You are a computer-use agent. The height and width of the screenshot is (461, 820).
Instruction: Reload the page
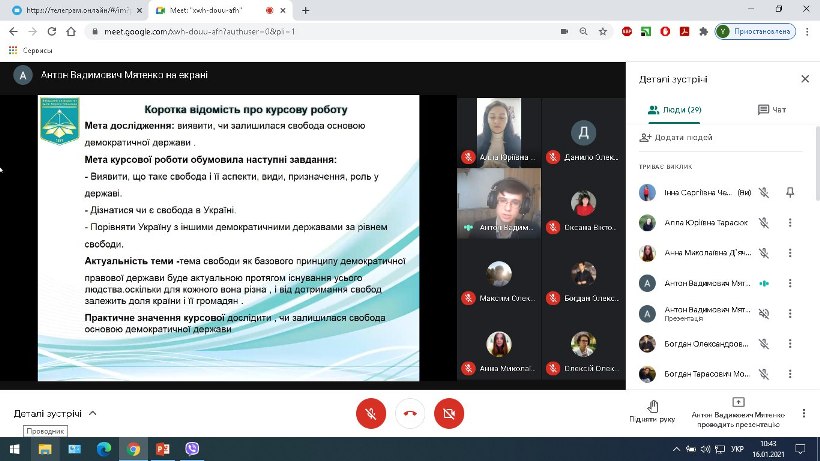click(52, 31)
